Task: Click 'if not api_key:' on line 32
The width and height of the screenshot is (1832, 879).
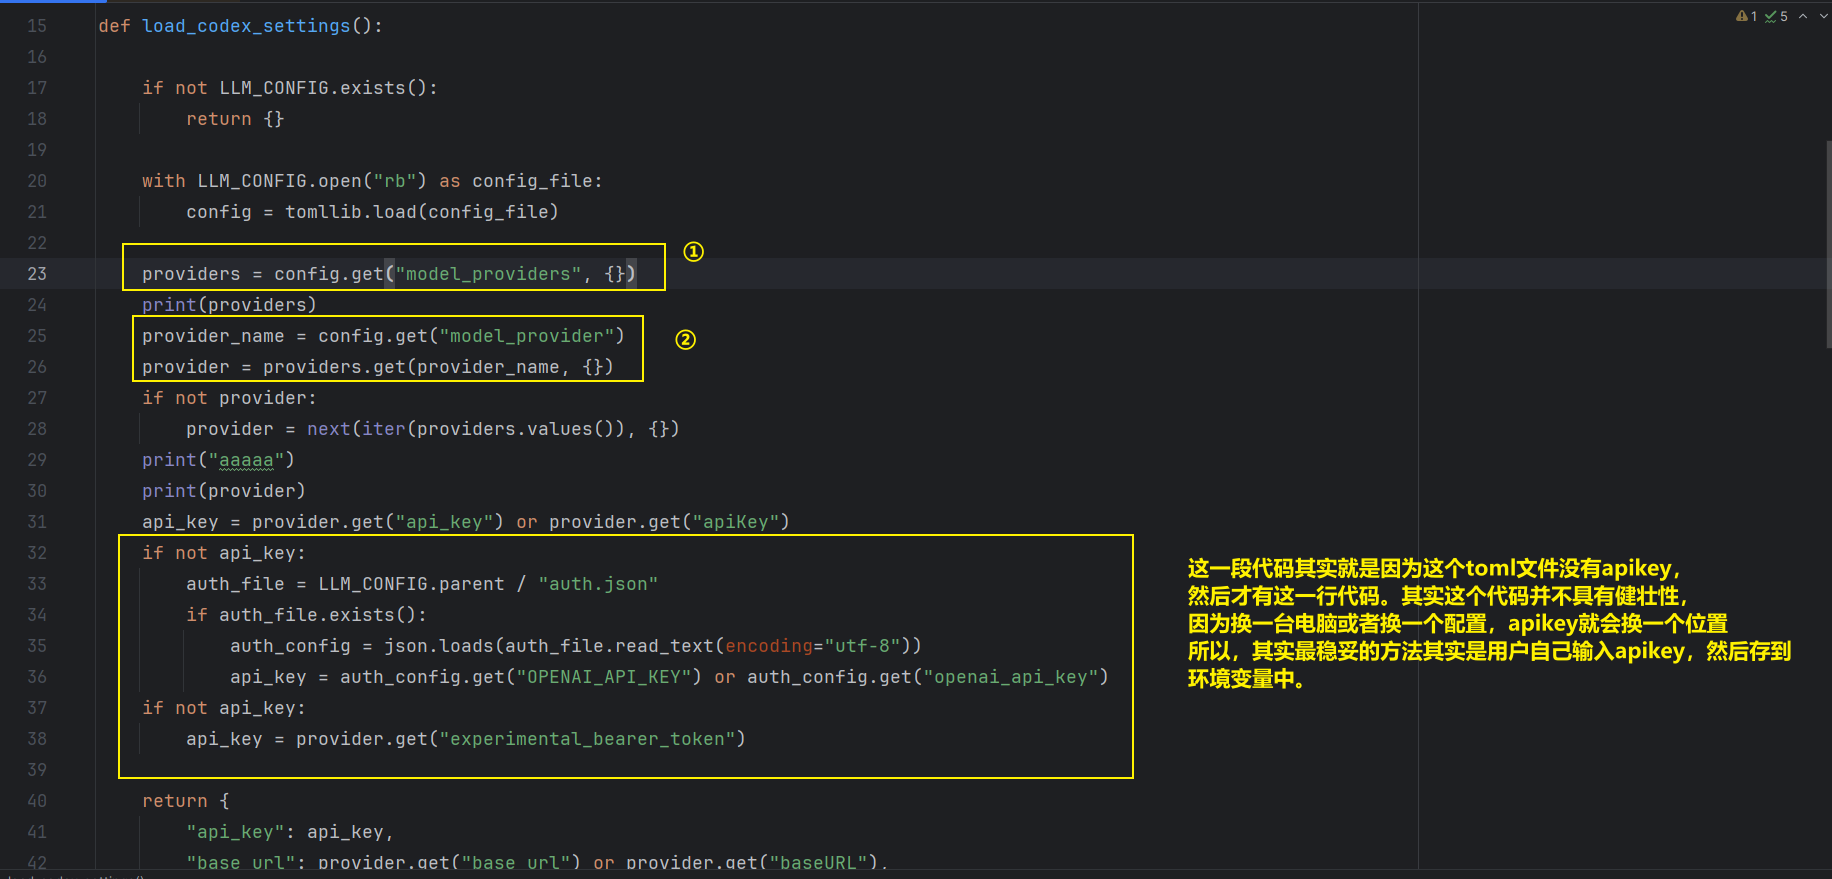Action: (x=224, y=553)
